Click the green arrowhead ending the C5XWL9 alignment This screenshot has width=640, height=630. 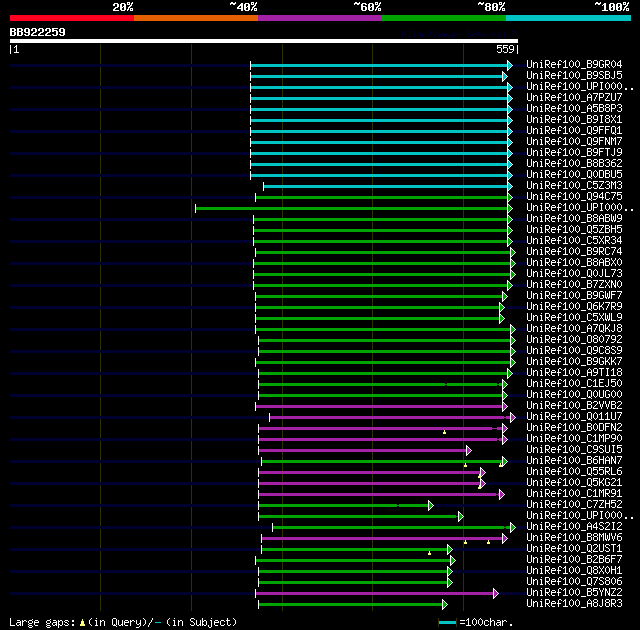[x=502, y=319]
